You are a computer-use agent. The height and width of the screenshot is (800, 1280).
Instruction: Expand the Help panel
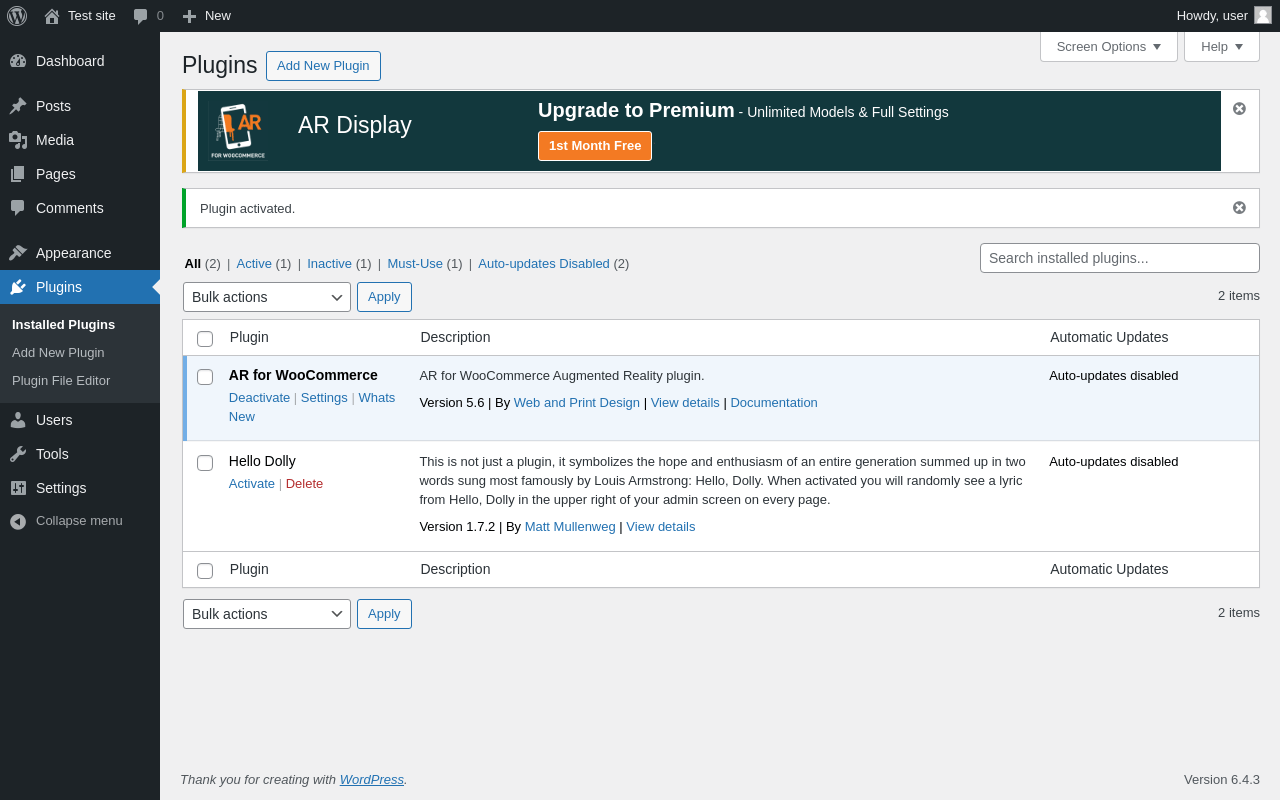[x=1221, y=46]
